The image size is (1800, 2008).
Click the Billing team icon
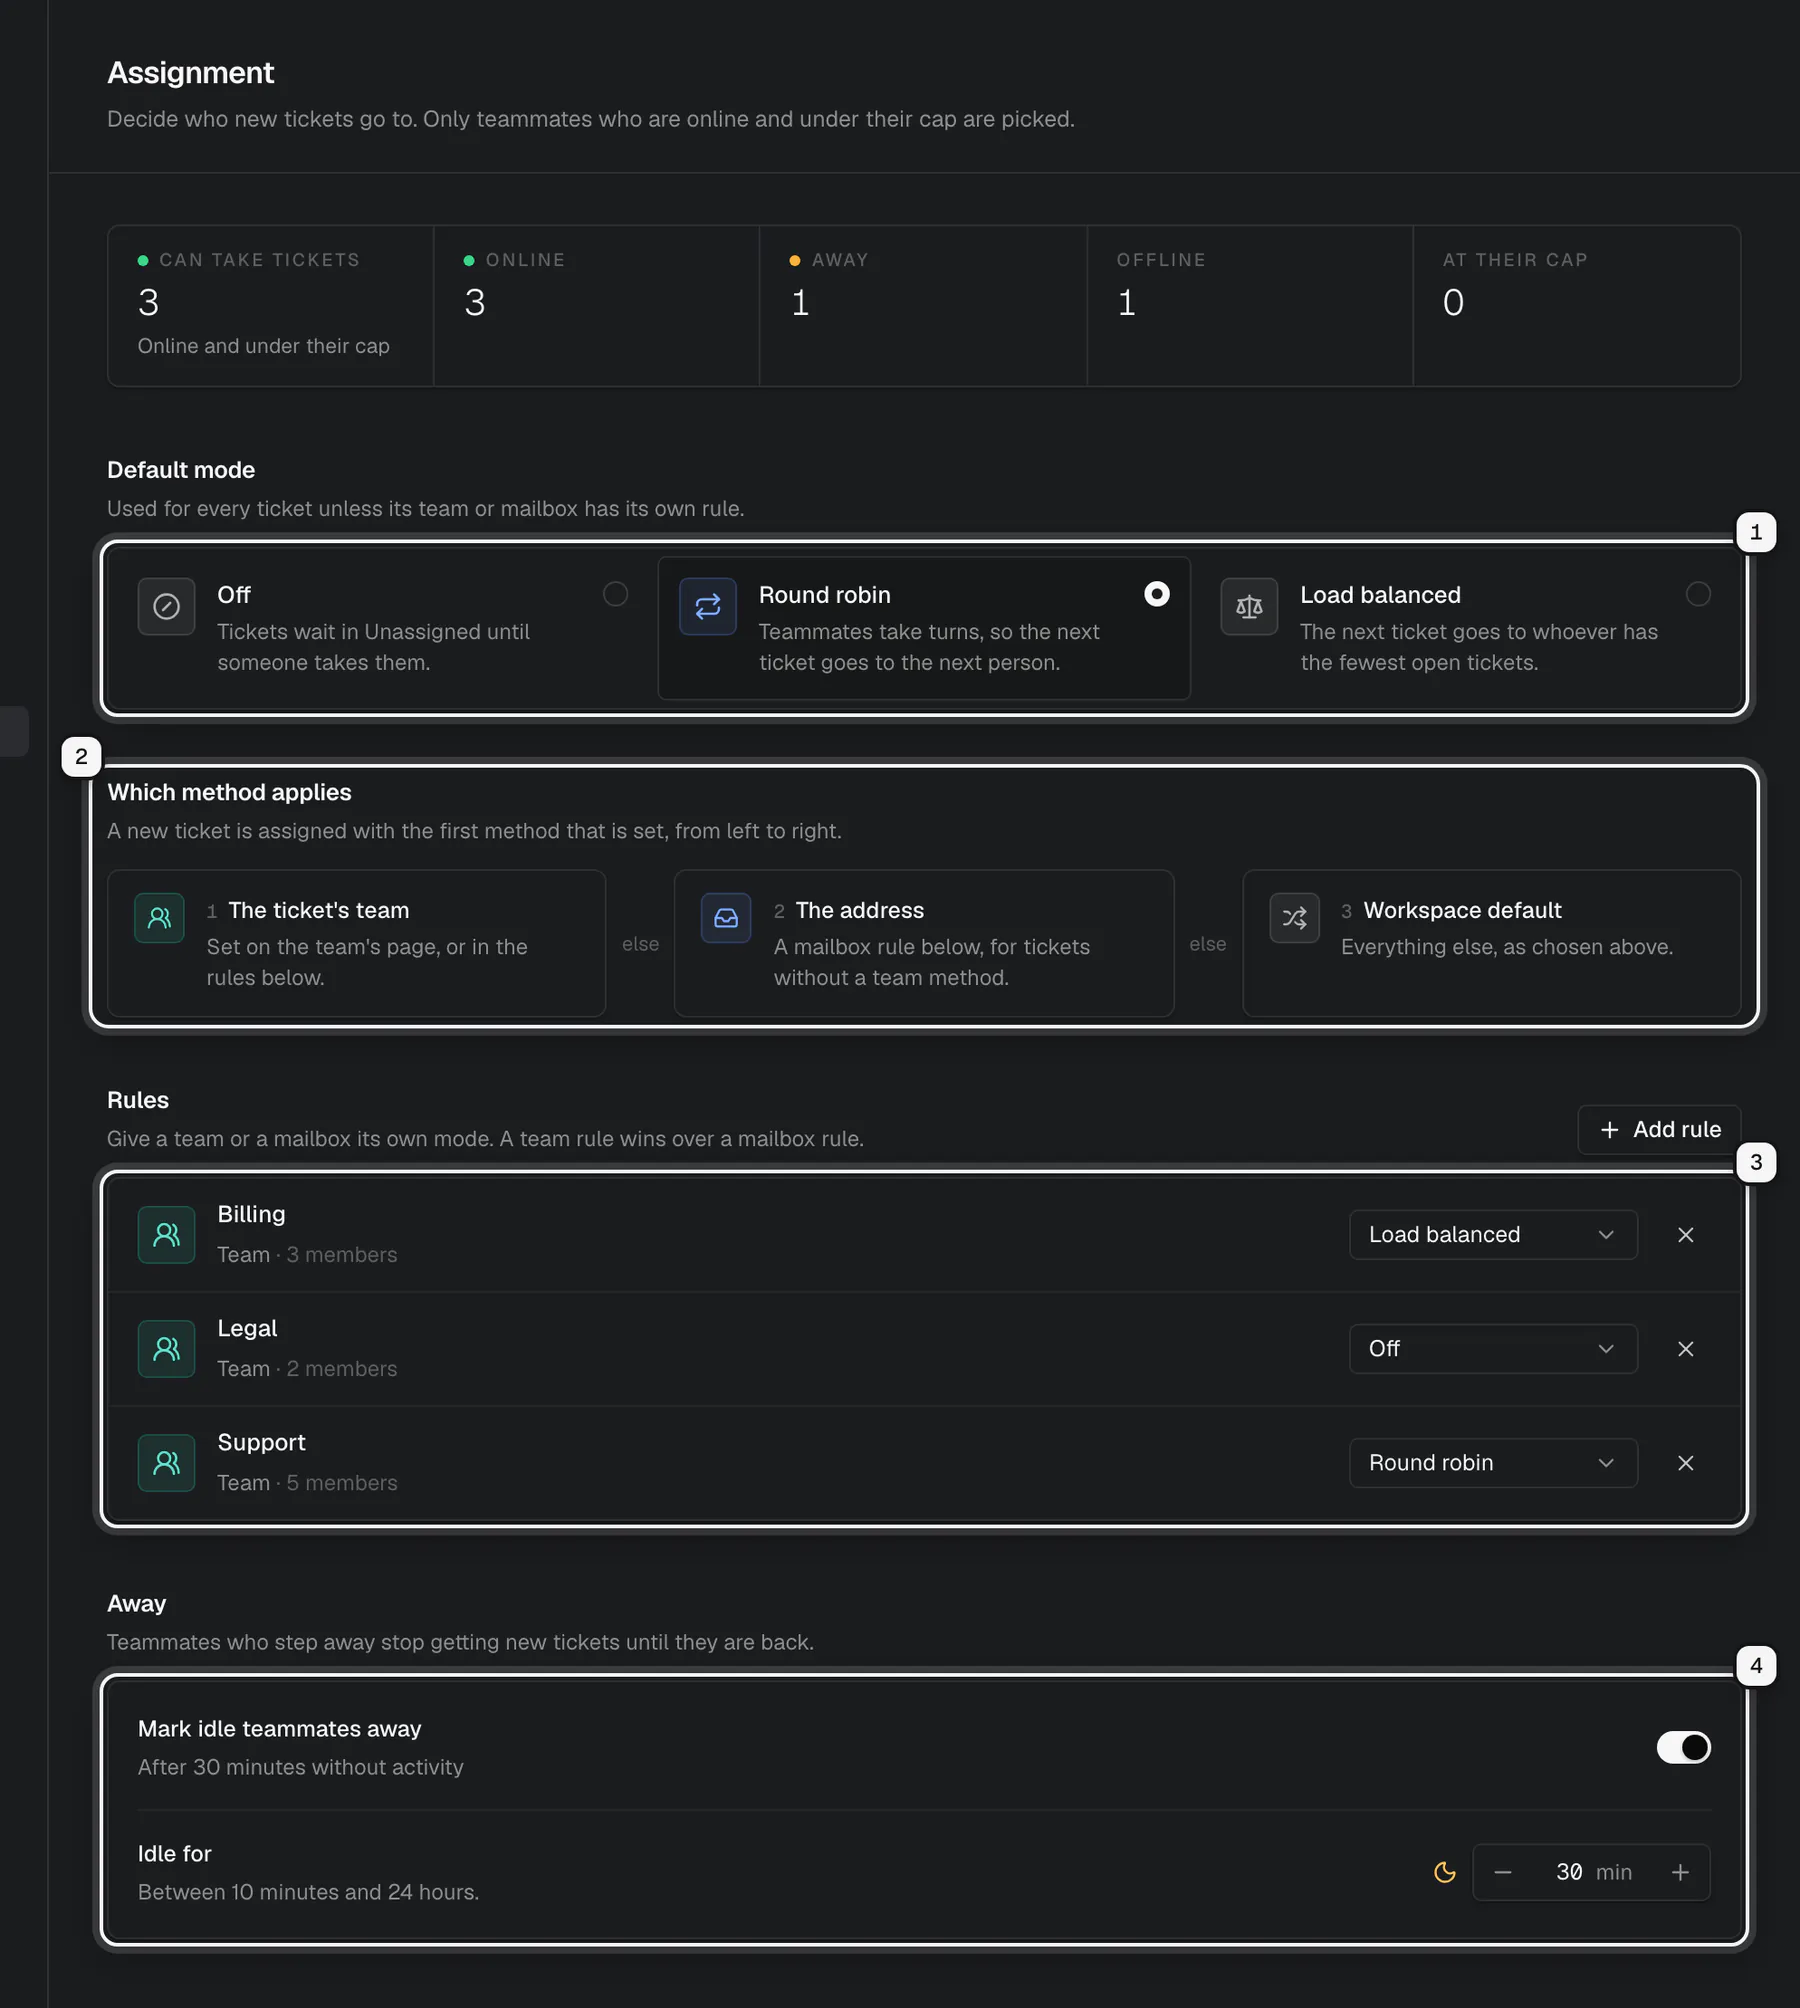click(x=166, y=1235)
